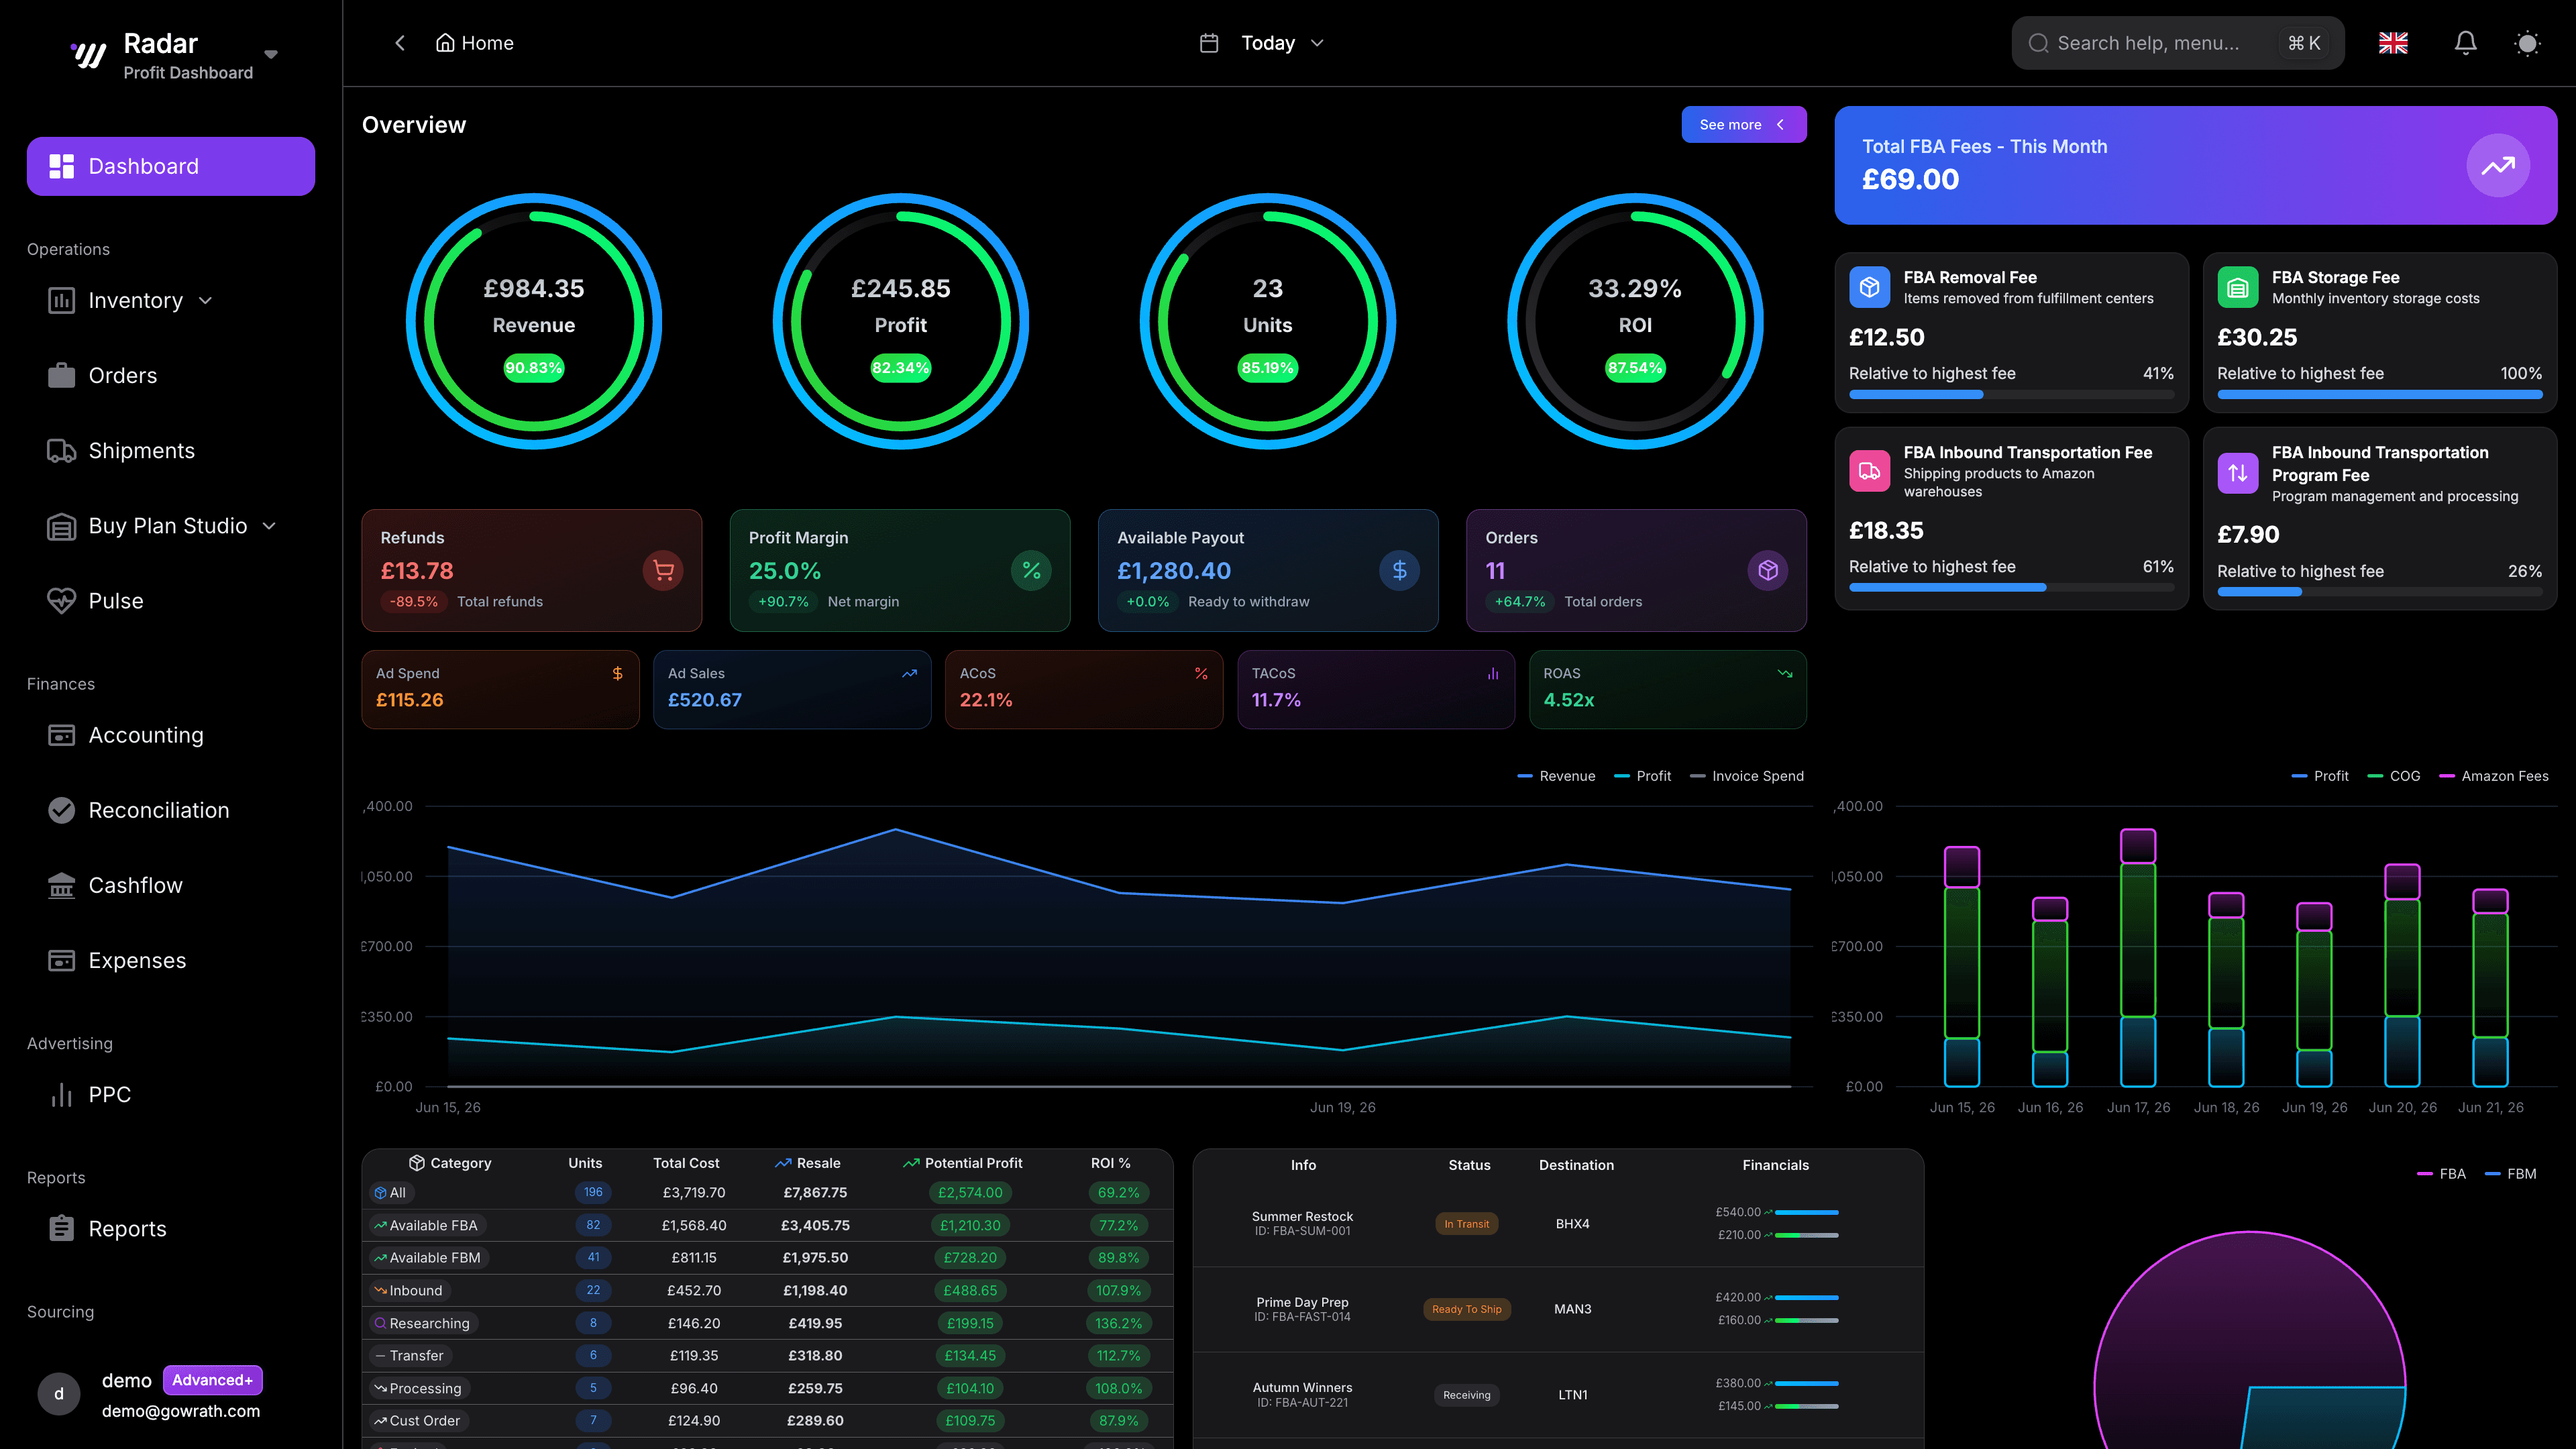Click the Inbound Transportation Fee truck icon
The width and height of the screenshot is (2576, 1449).
coord(1869,471)
